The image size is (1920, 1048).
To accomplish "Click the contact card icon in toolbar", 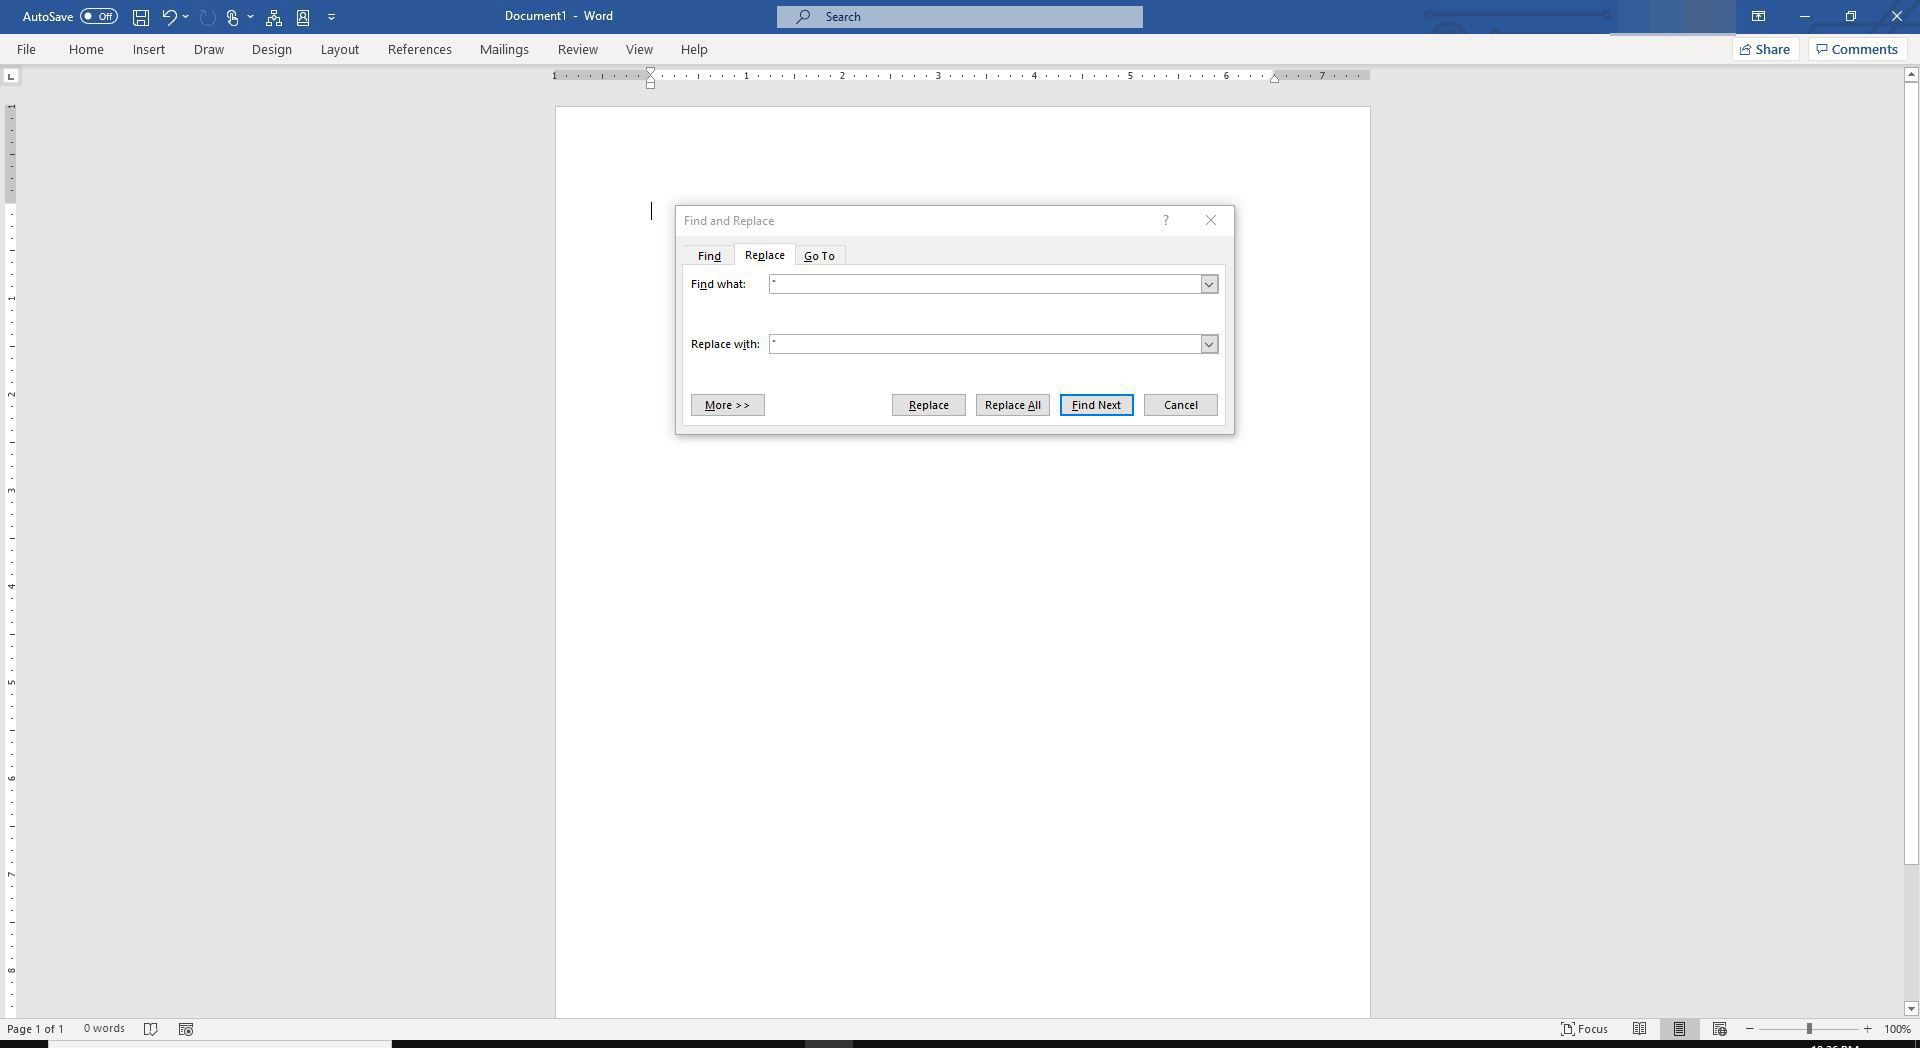I will click(303, 17).
